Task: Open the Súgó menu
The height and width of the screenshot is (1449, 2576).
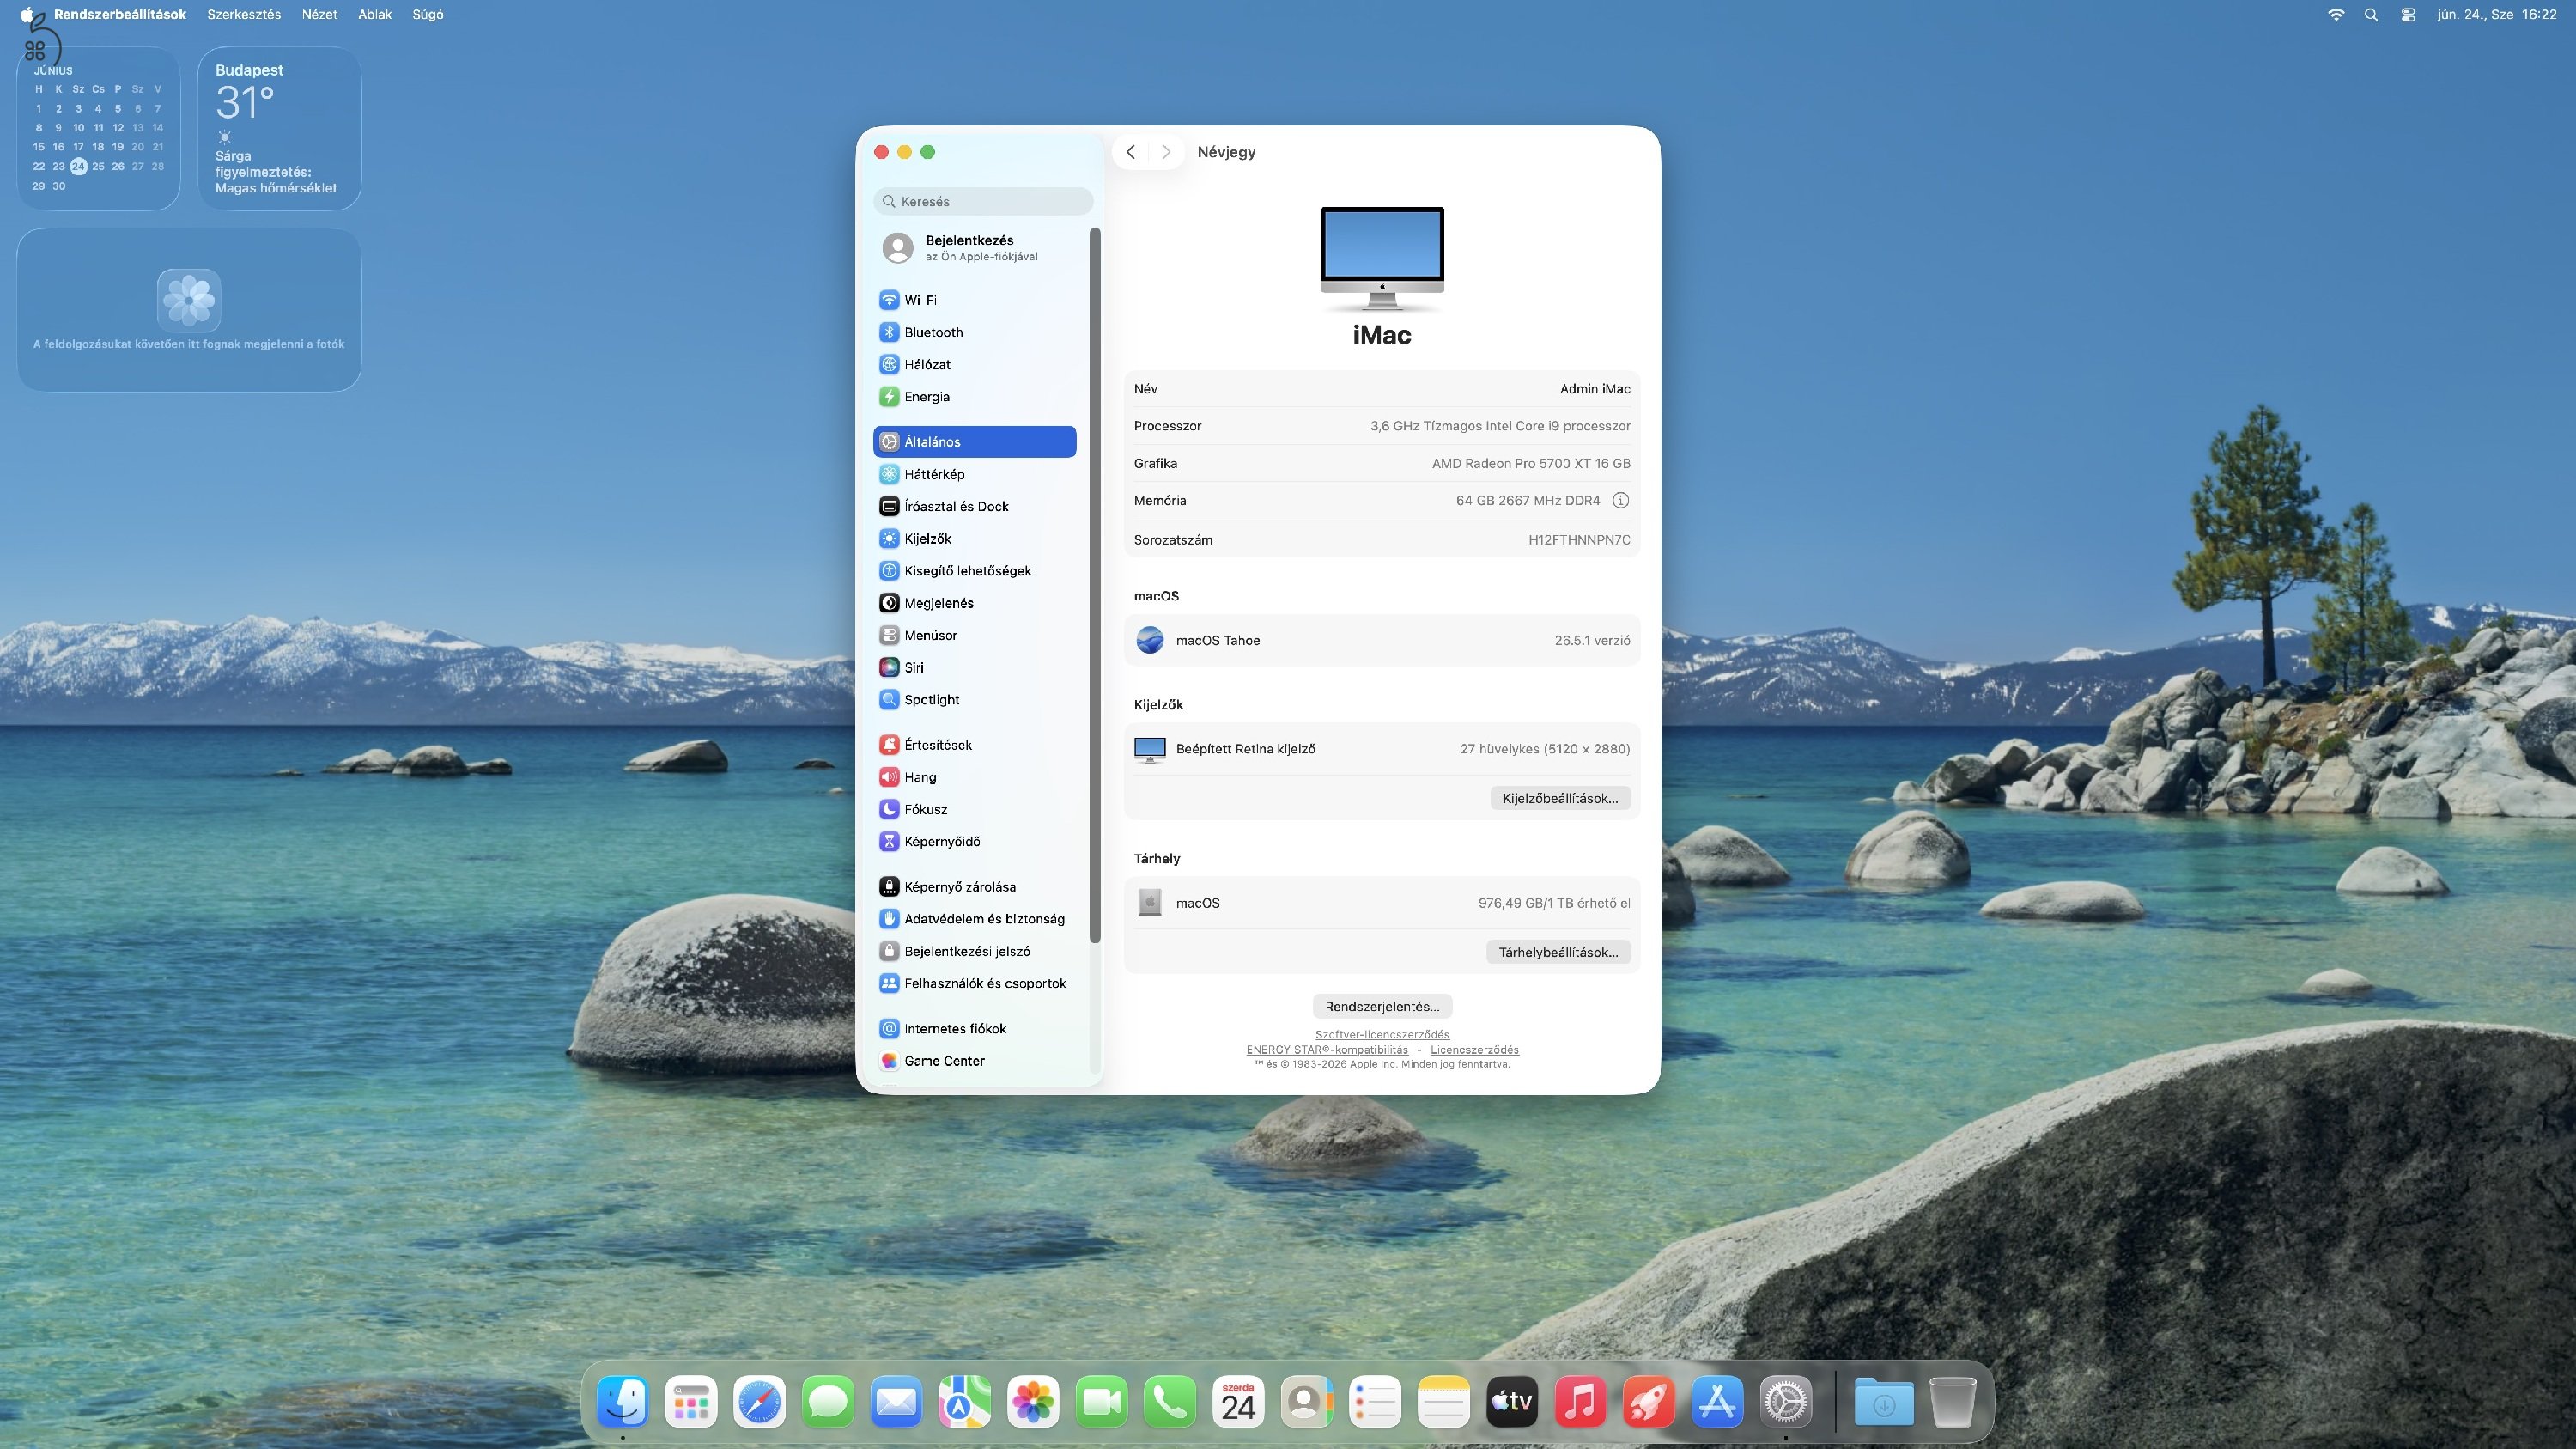Action: (x=428, y=14)
